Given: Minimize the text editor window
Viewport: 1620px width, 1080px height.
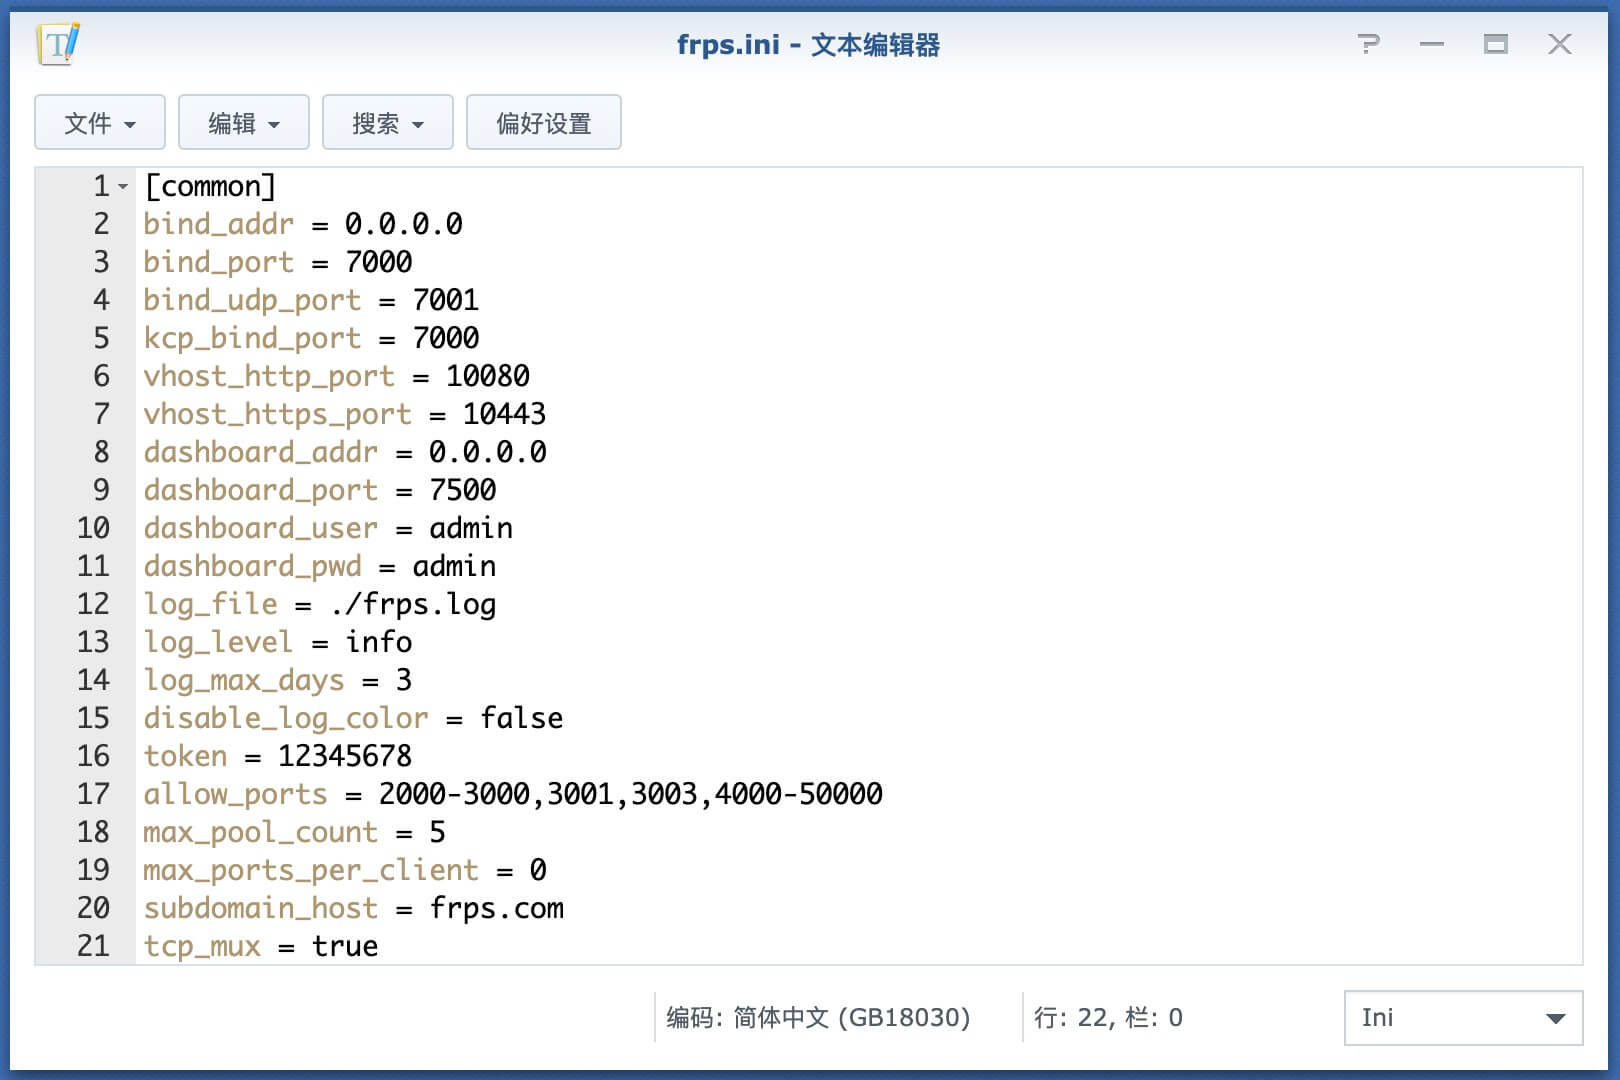Looking at the screenshot, I should (1432, 44).
